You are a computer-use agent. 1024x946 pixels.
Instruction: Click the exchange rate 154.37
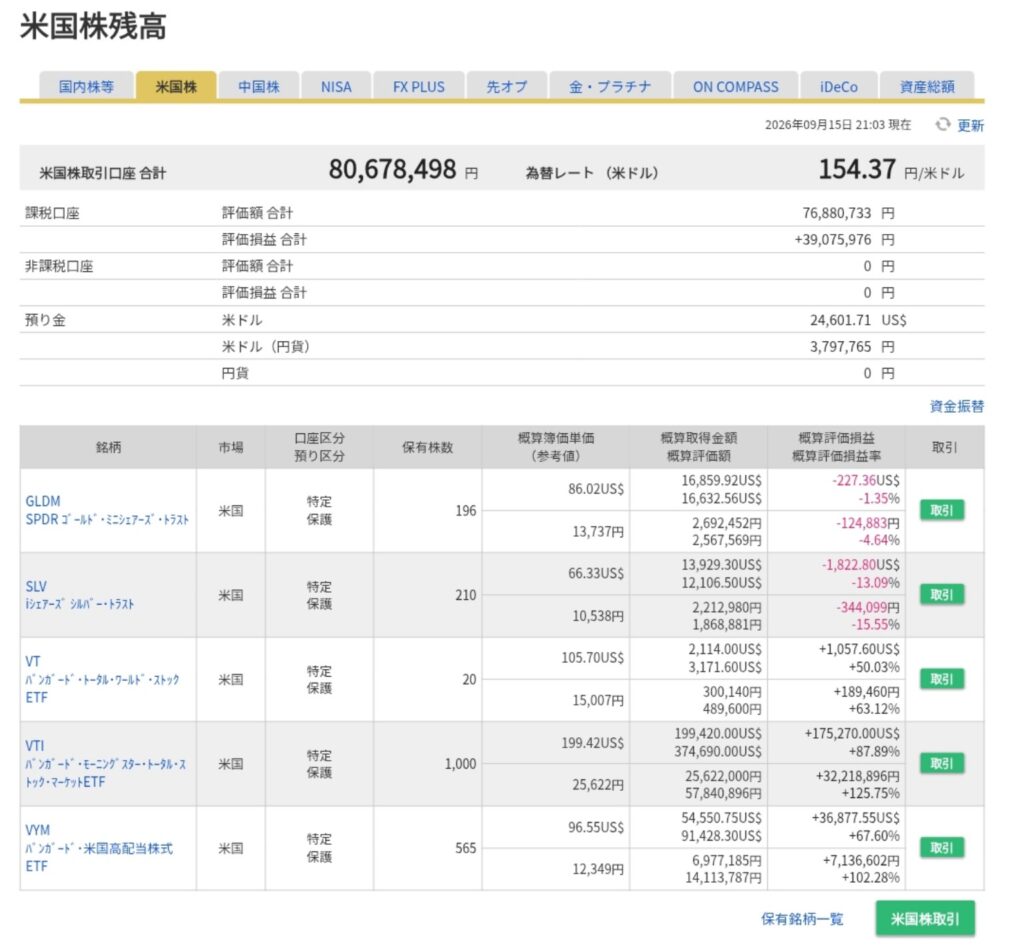click(x=857, y=170)
